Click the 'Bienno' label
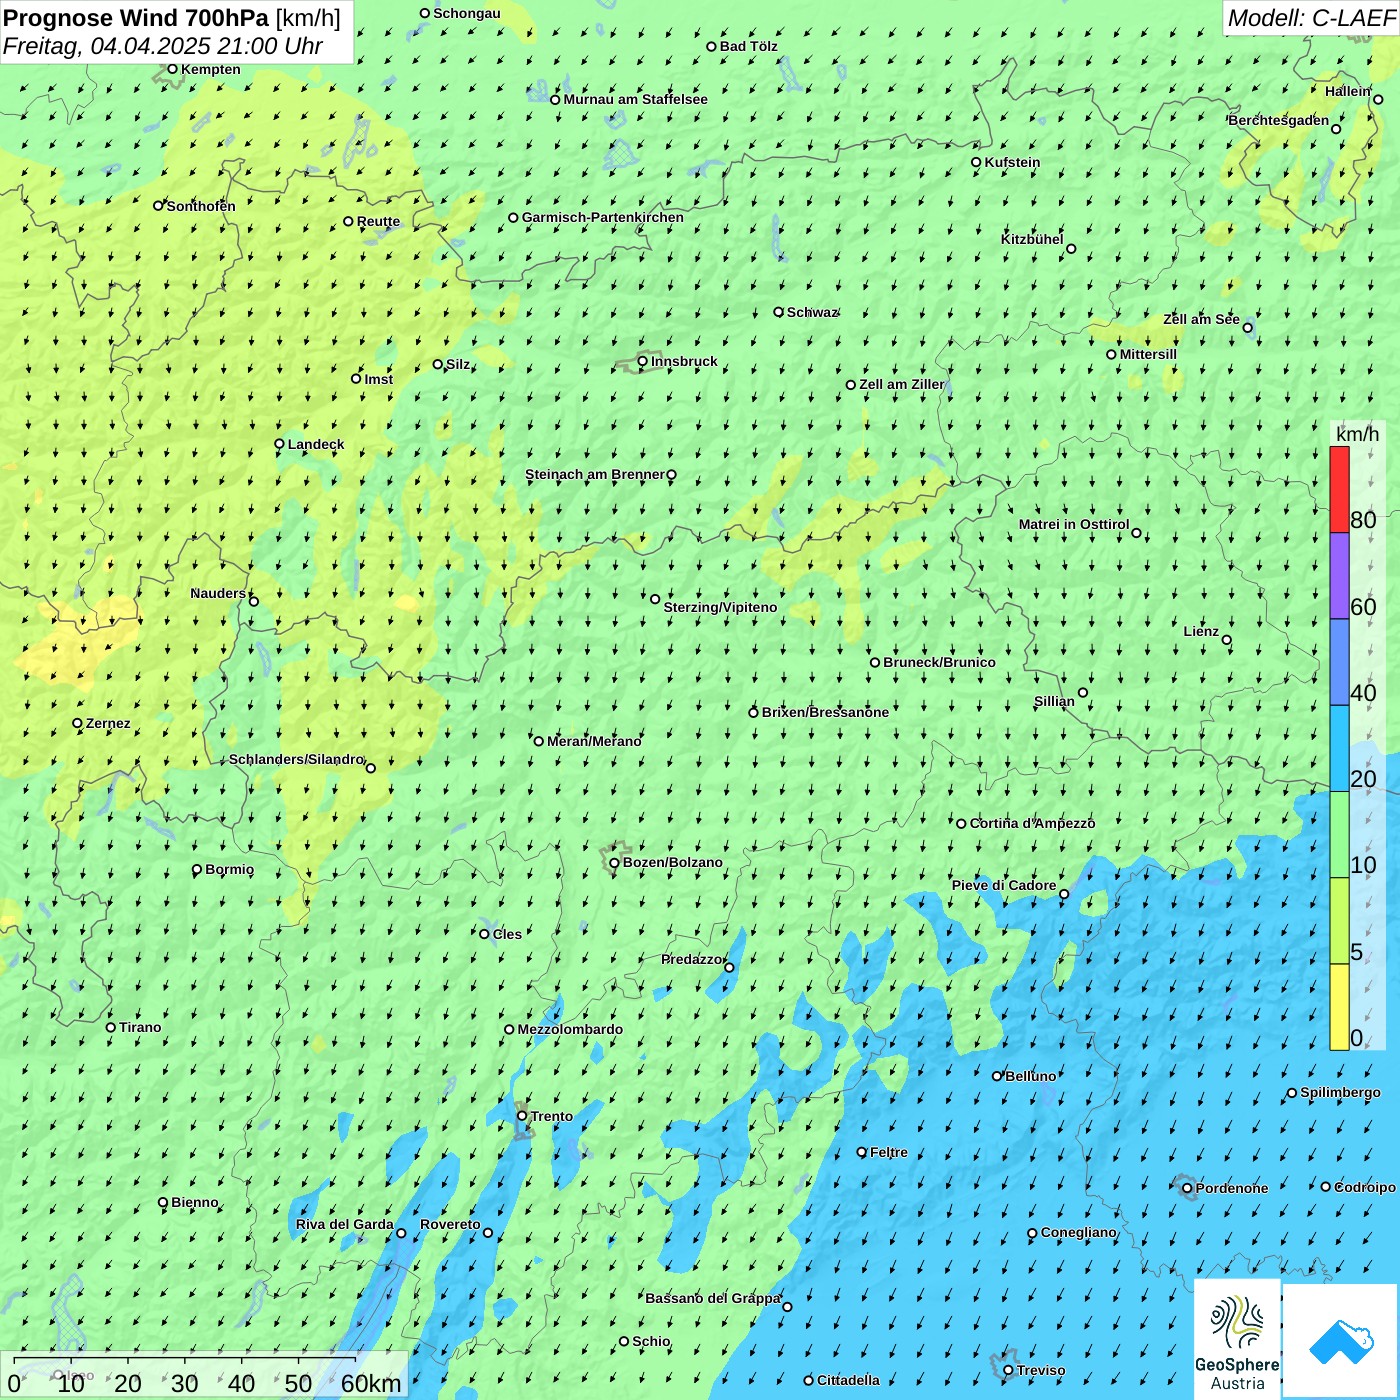This screenshot has width=1400, height=1400. 195,1202
